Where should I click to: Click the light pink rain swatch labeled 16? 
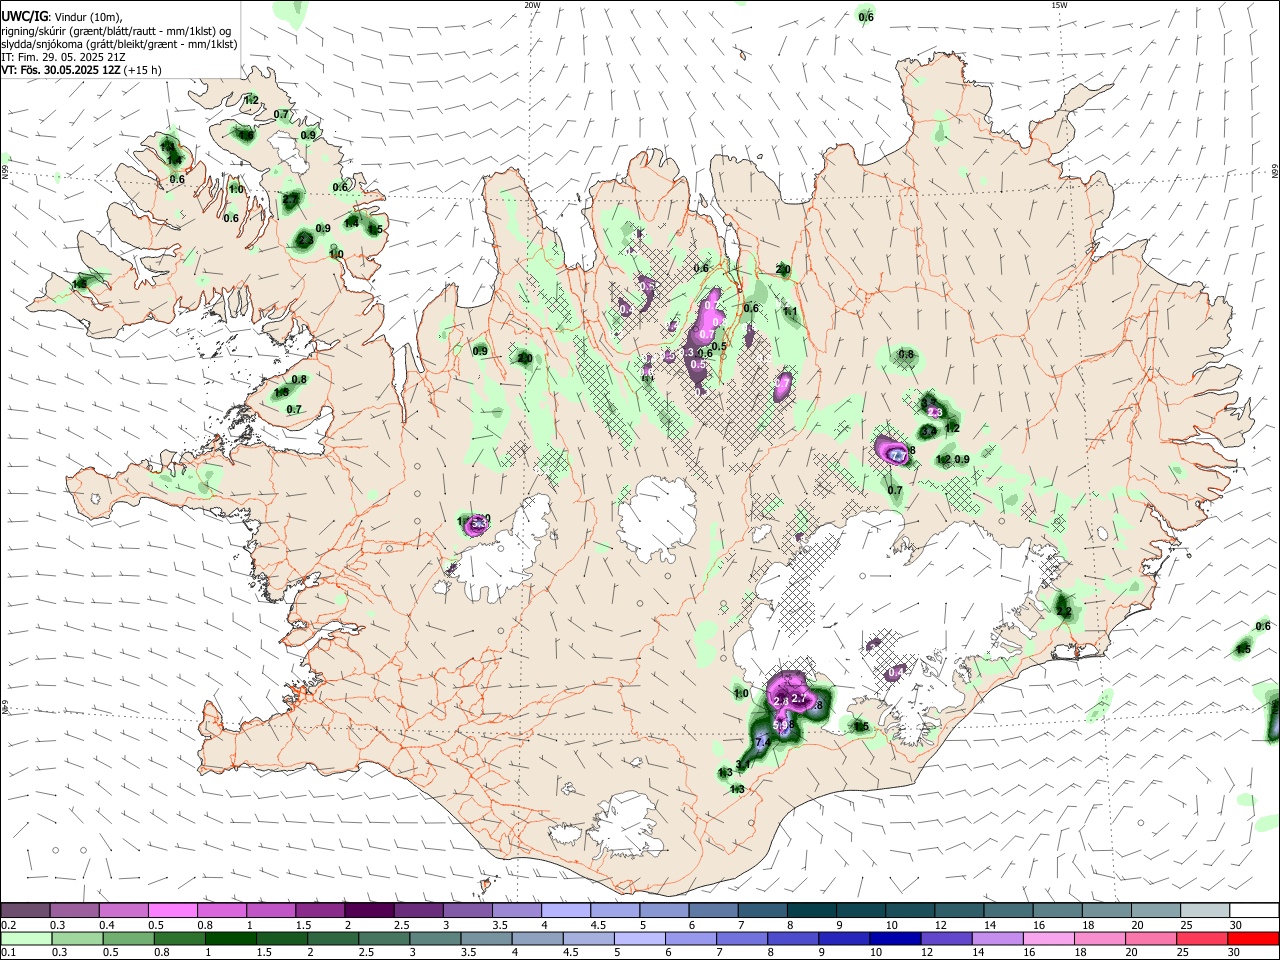1047,938
